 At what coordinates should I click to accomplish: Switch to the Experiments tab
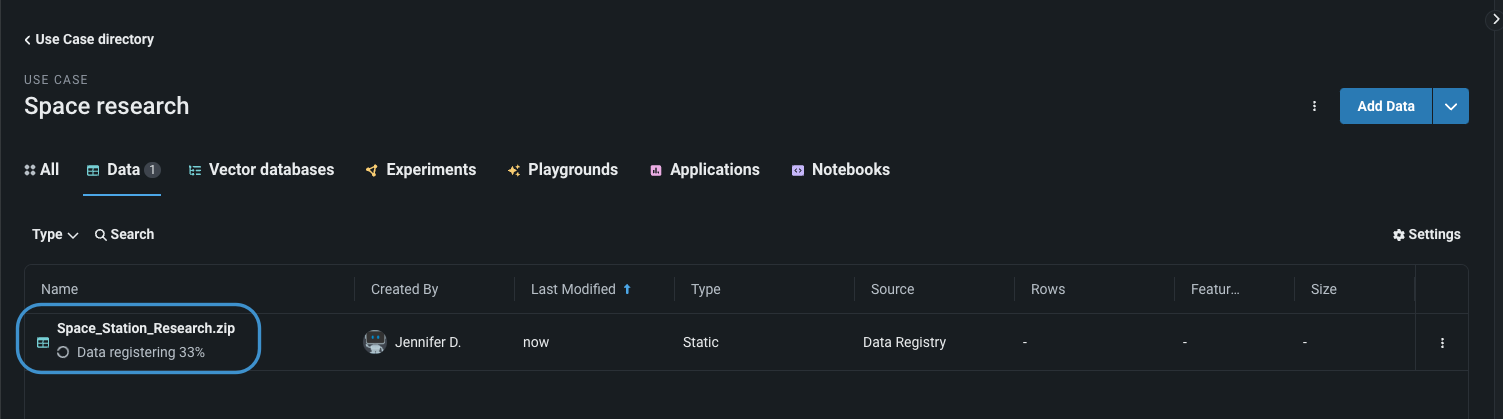pos(421,170)
